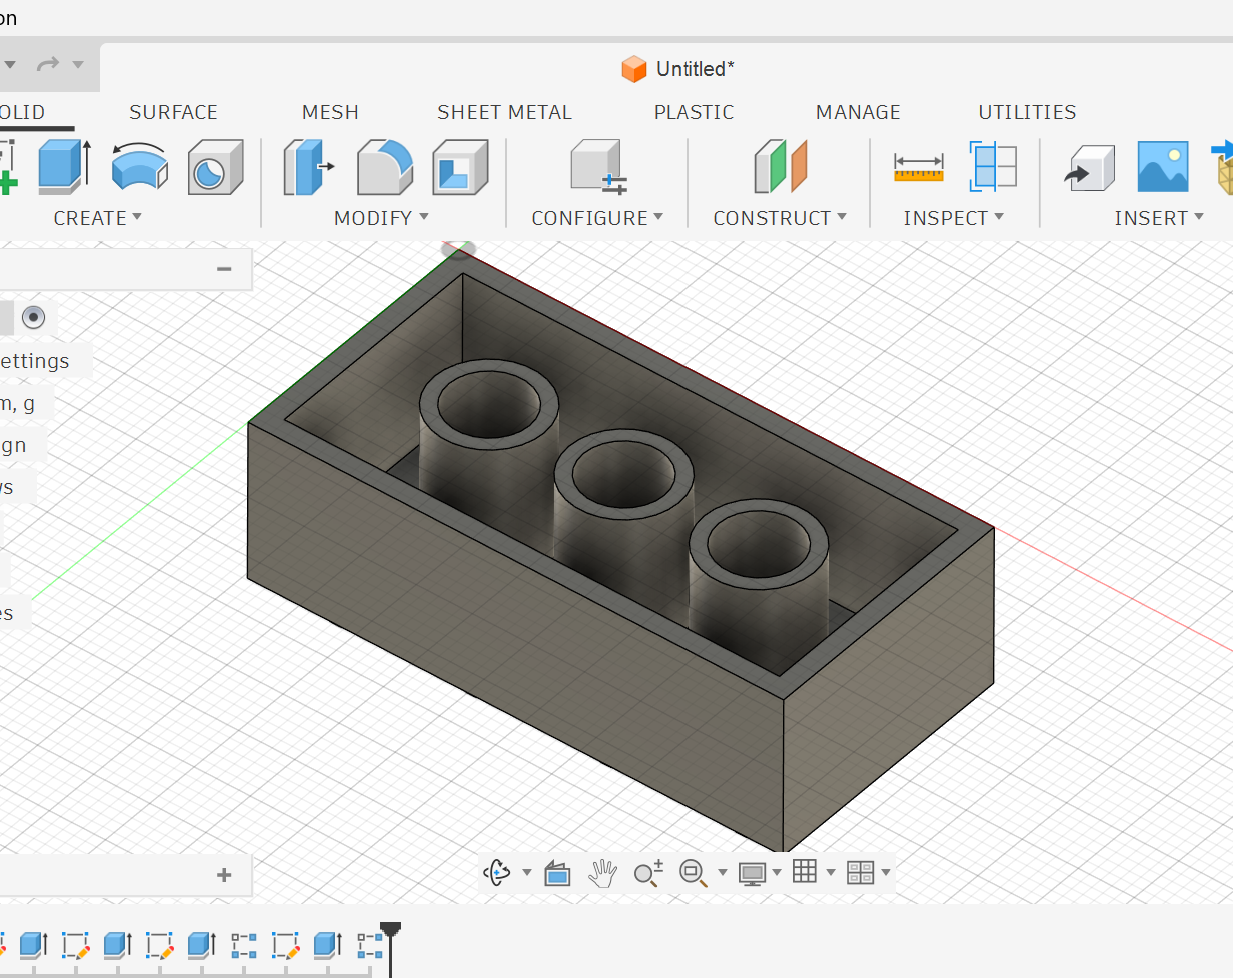The height and width of the screenshot is (978, 1233).
Task: Expand the comments panel with plus
Action: [224, 875]
